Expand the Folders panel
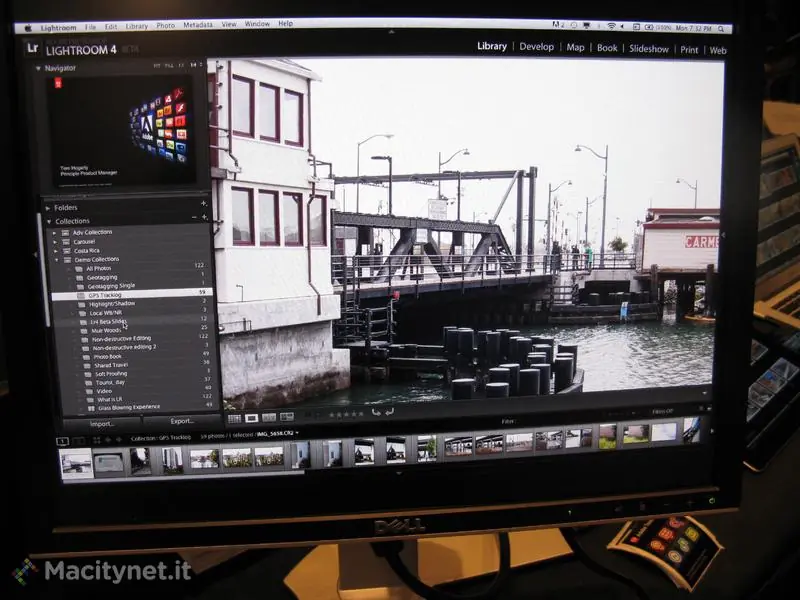Viewport: 800px width, 600px height. (x=48, y=208)
